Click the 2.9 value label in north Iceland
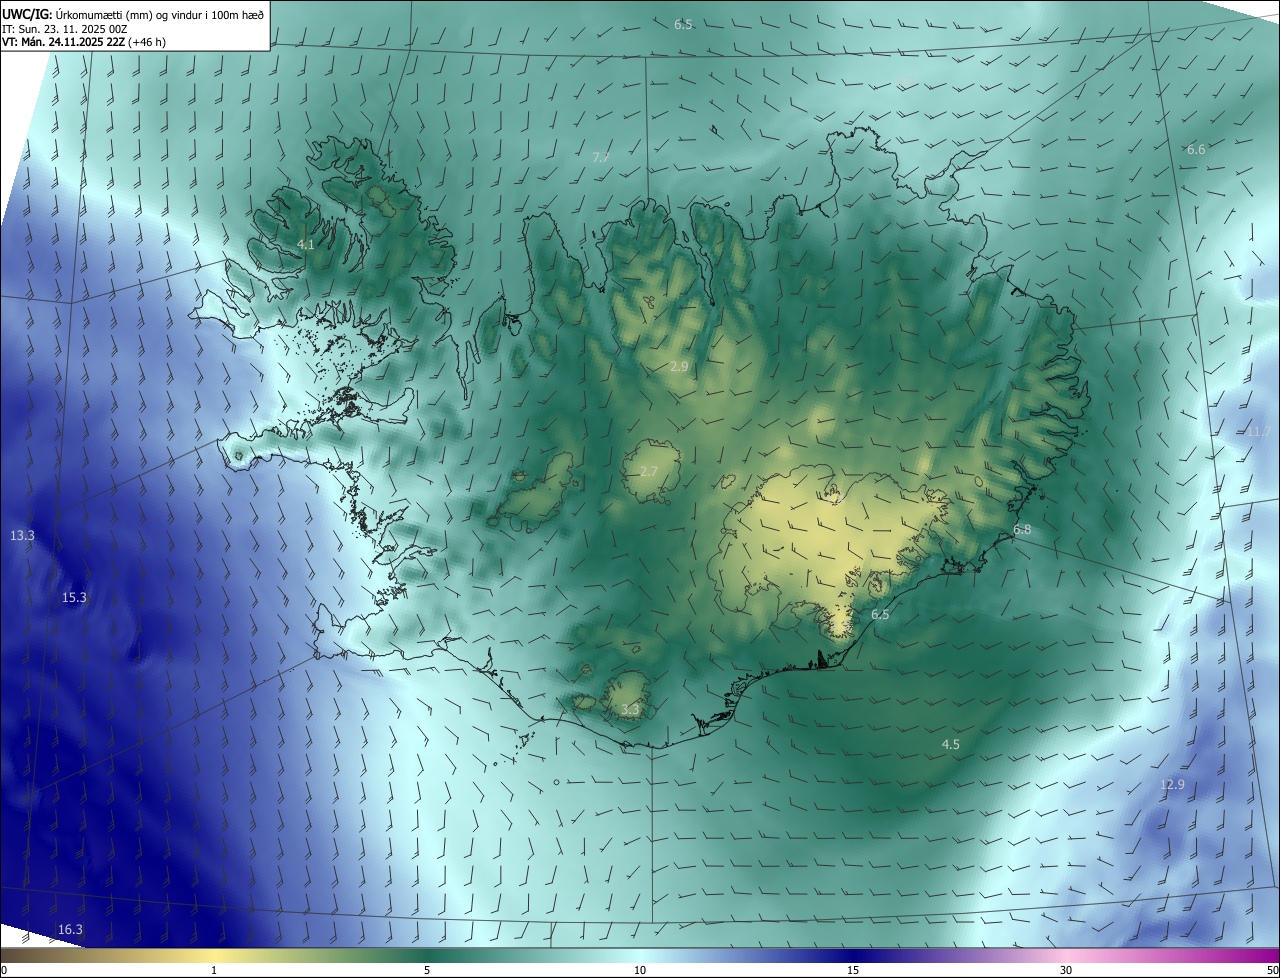Image resolution: width=1280 pixels, height=978 pixels. [679, 367]
